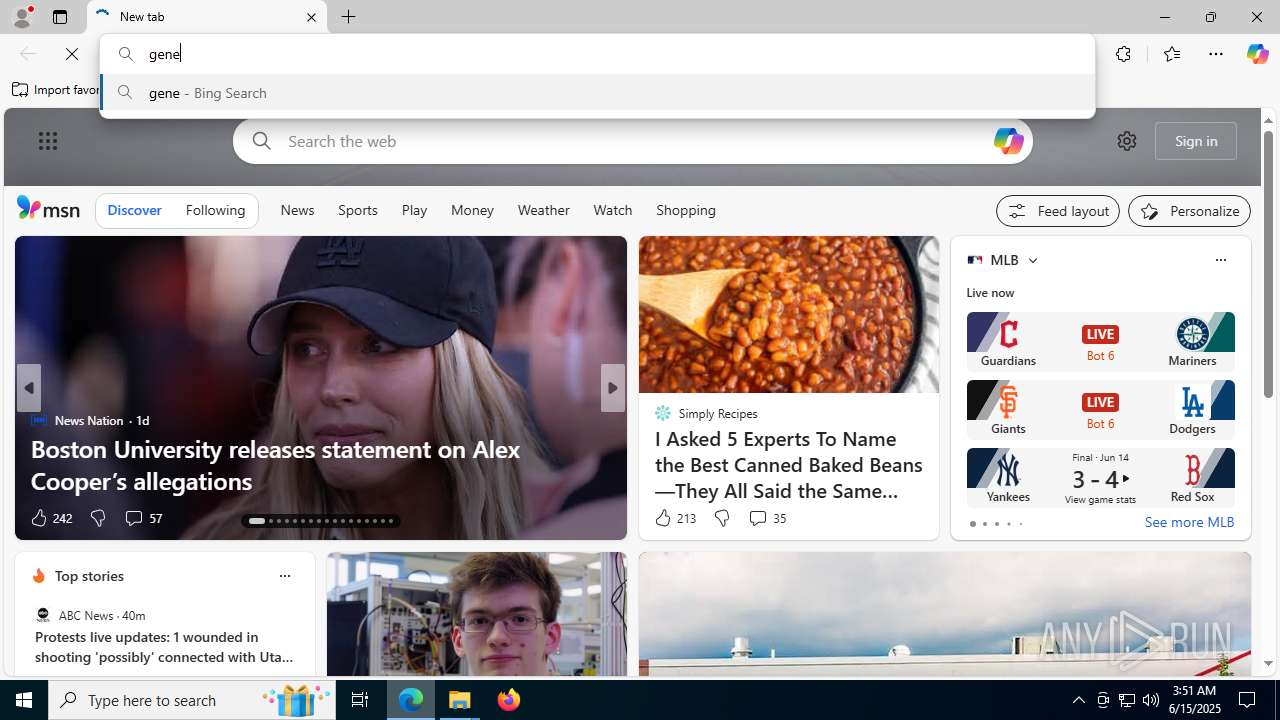Open the Shopping section
Image resolution: width=1280 pixels, height=720 pixels.
pos(686,210)
